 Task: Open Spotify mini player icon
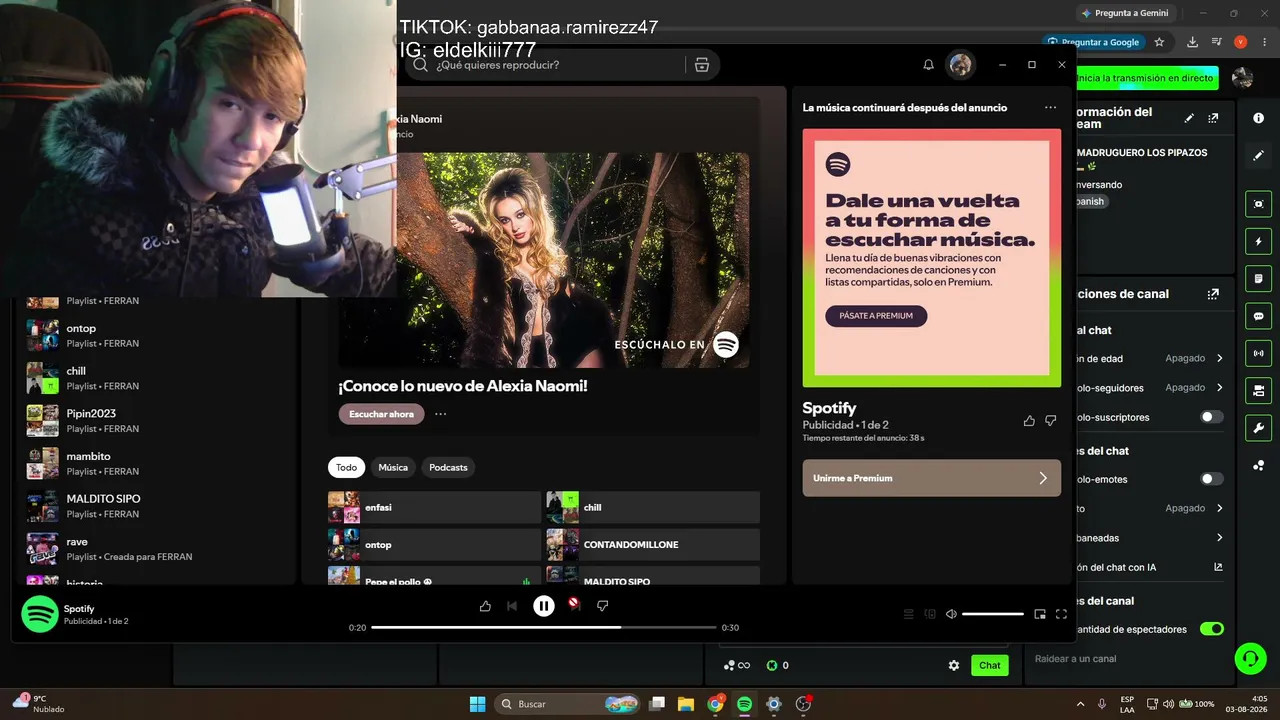click(x=1040, y=614)
